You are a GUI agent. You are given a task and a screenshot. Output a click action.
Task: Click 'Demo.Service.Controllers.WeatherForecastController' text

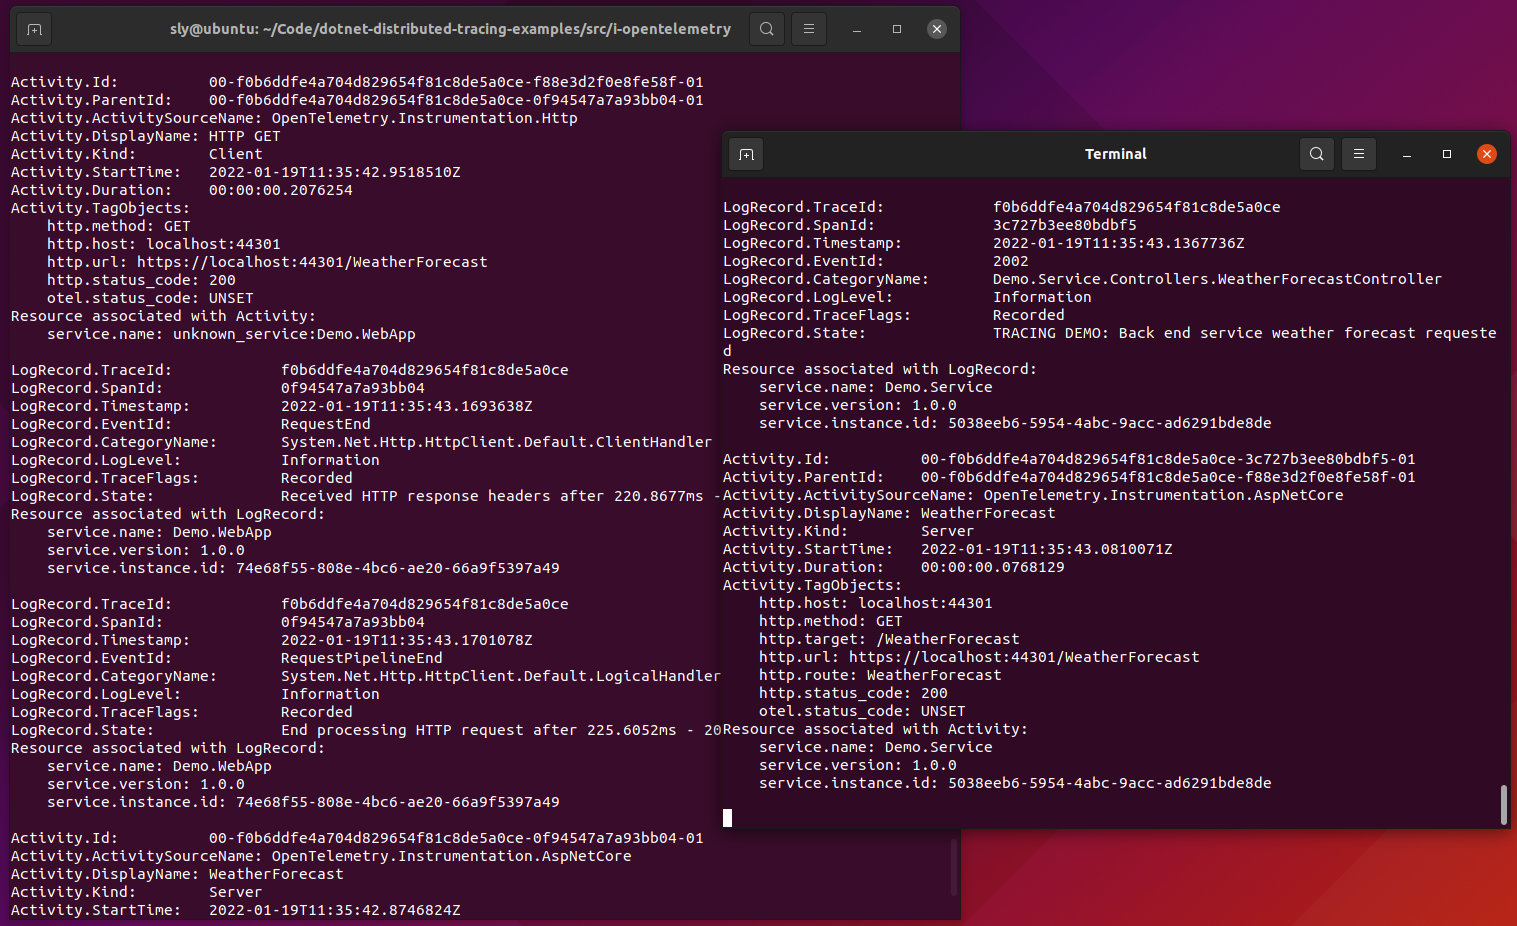pos(1217,279)
